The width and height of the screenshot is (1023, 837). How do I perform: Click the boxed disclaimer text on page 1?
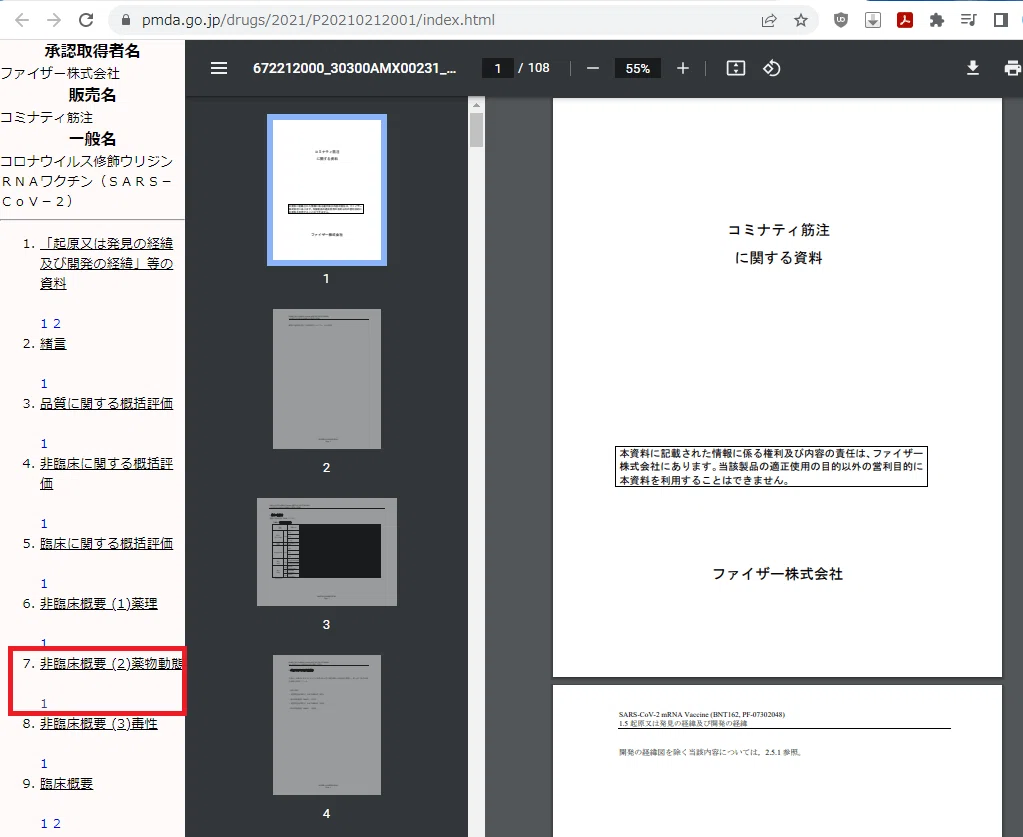(771, 466)
